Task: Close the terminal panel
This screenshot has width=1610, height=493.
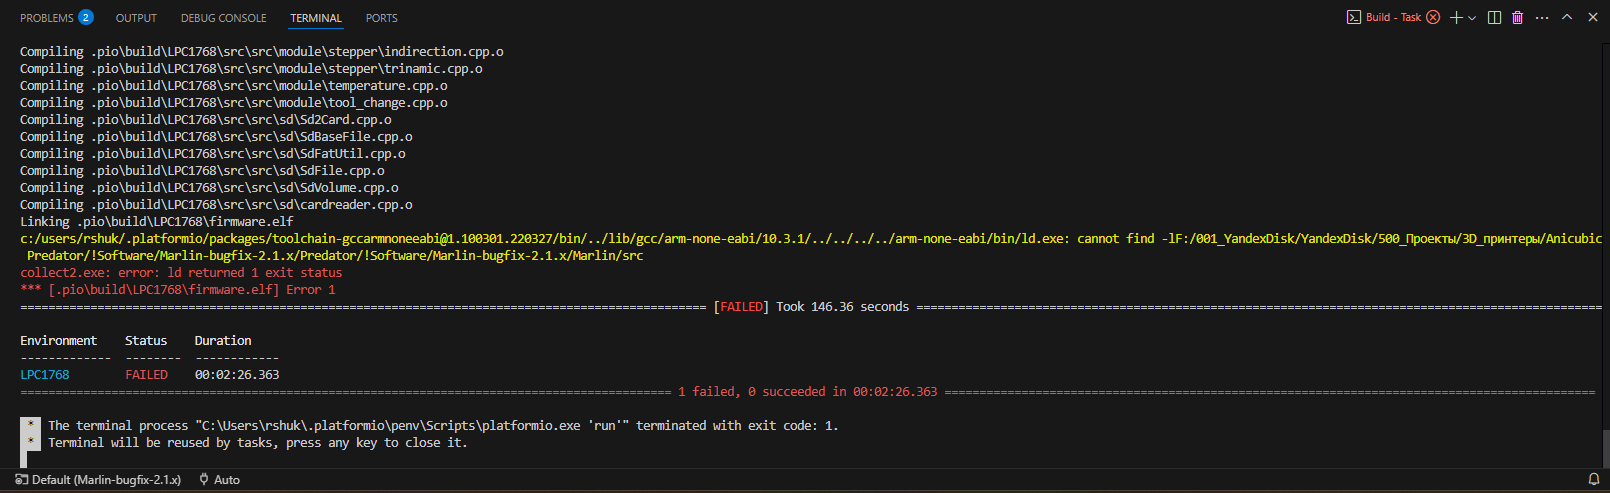Action: coord(1593,18)
